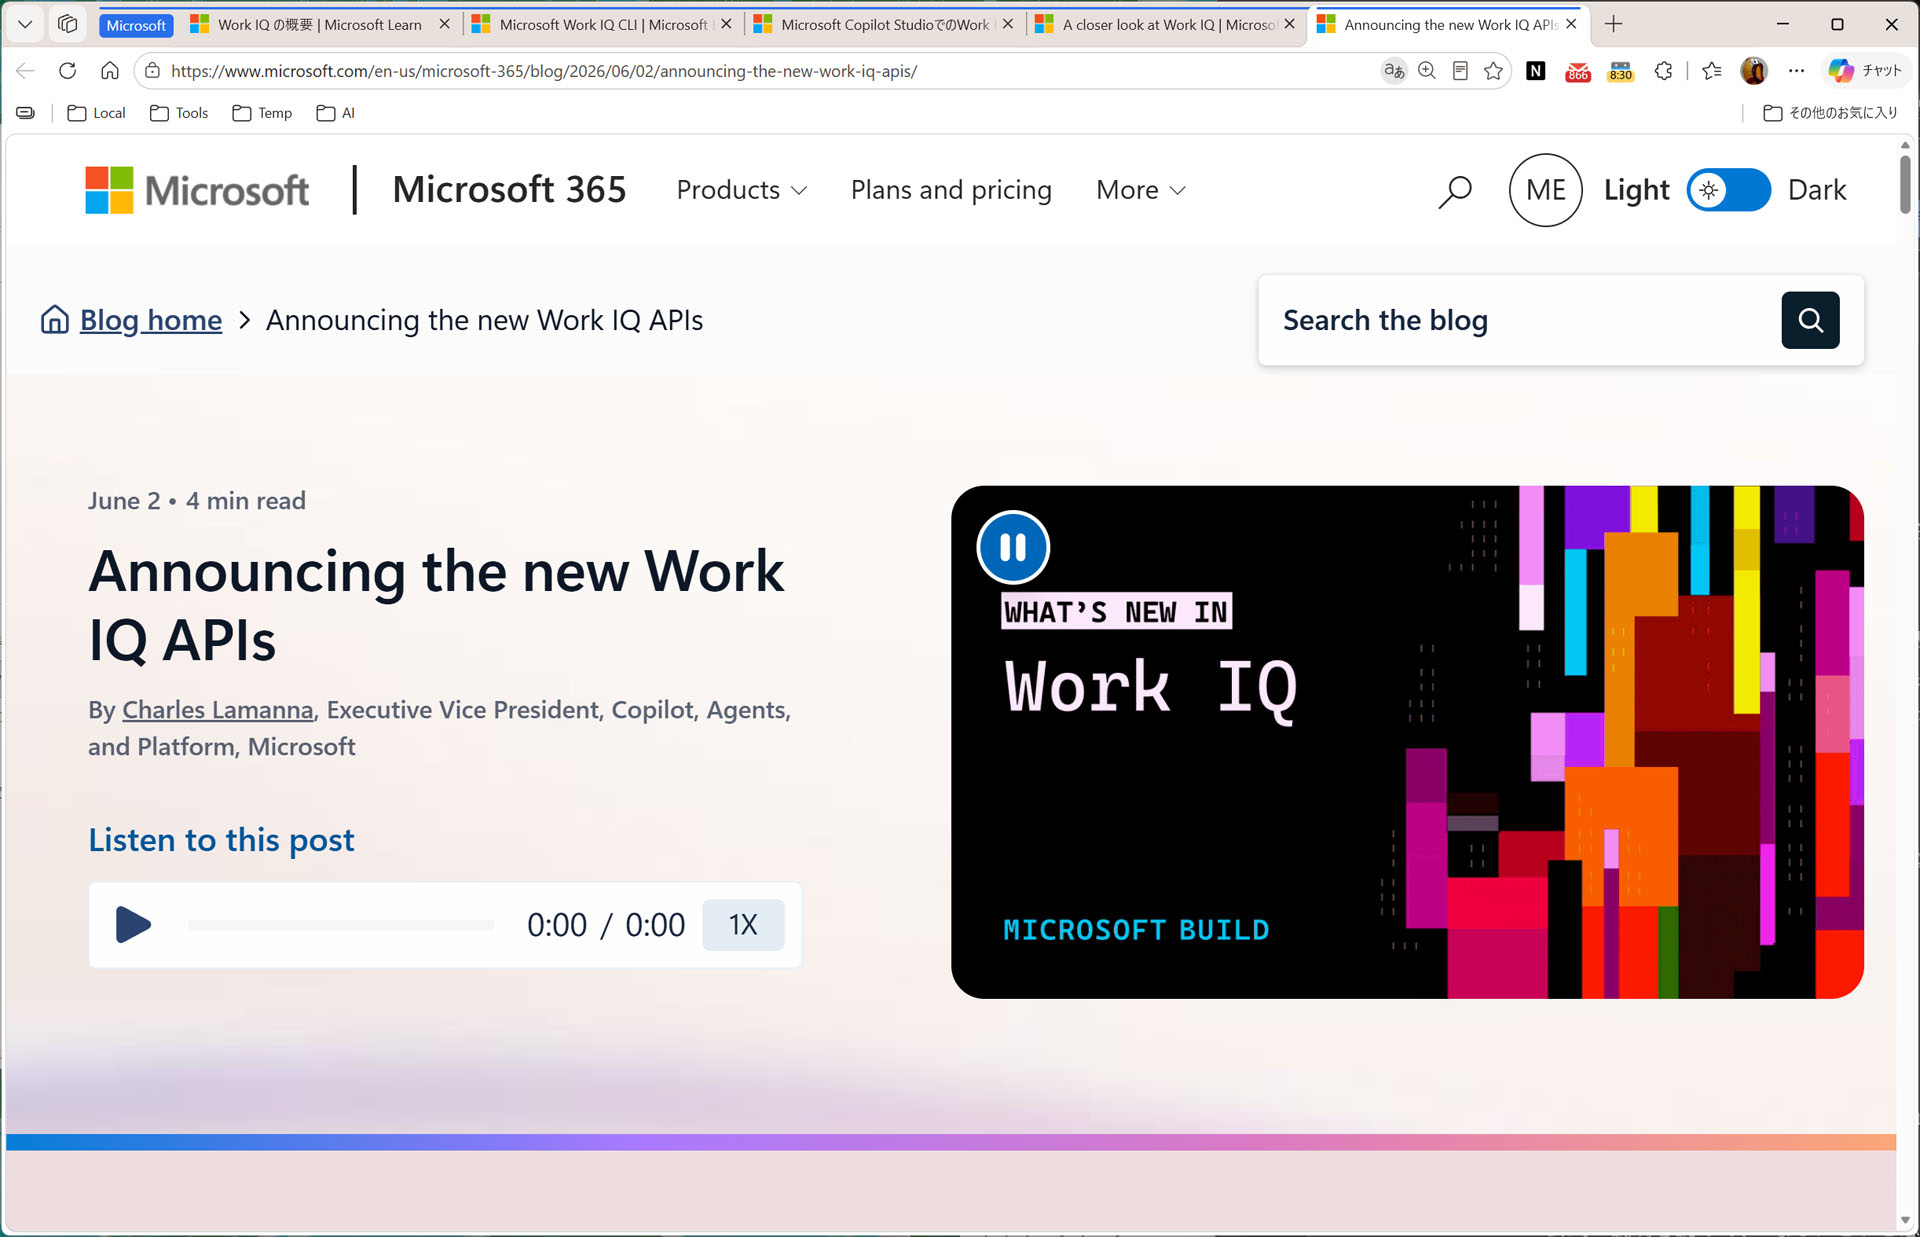Switch to A closer look at Work IQ tab
Image resolution: width=1920 pixels, height=1237 pixels.
1167,24
